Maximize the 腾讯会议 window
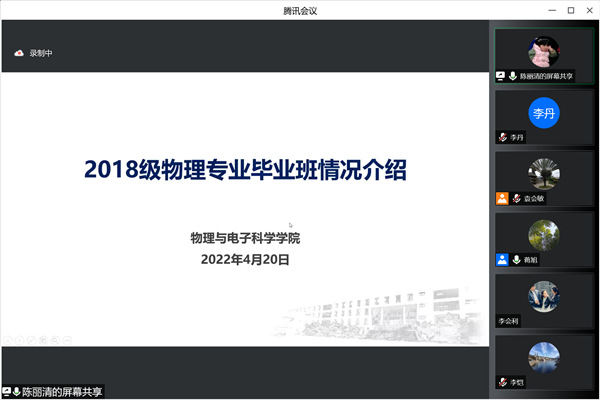 pos(570,11)
